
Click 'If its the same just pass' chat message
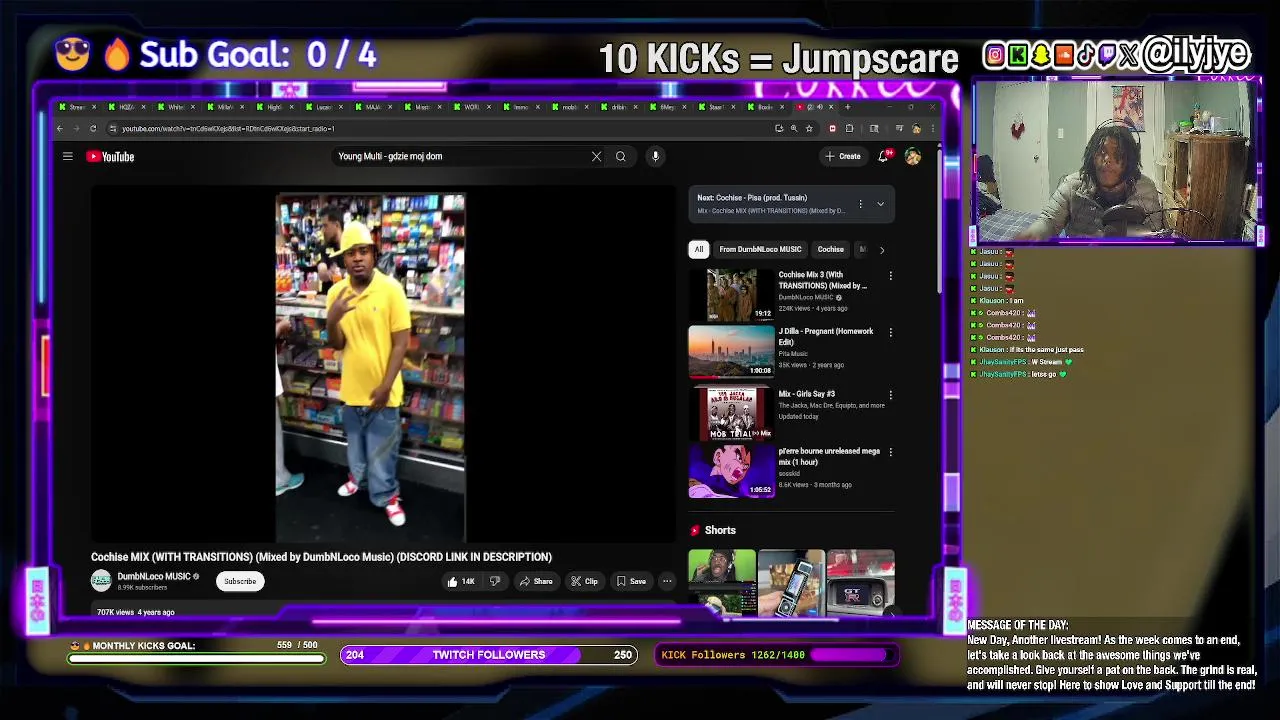[x=1046, y=350]
